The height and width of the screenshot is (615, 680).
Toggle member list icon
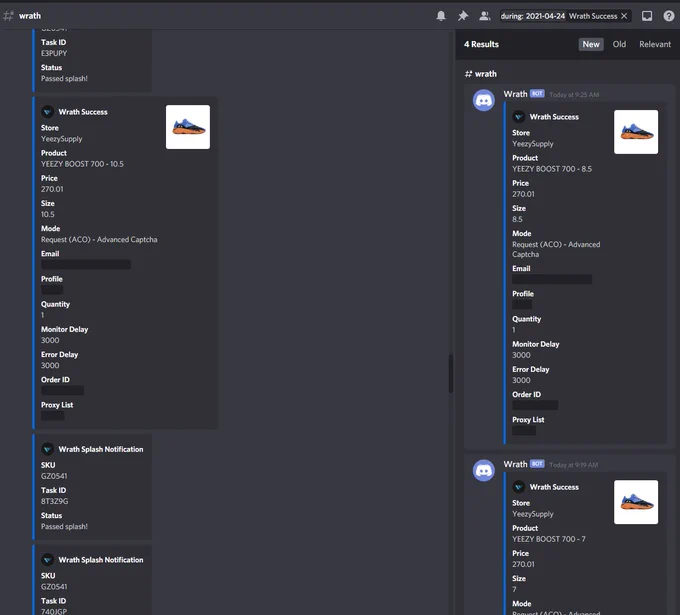pyautogui.click(x=484, y=16)
